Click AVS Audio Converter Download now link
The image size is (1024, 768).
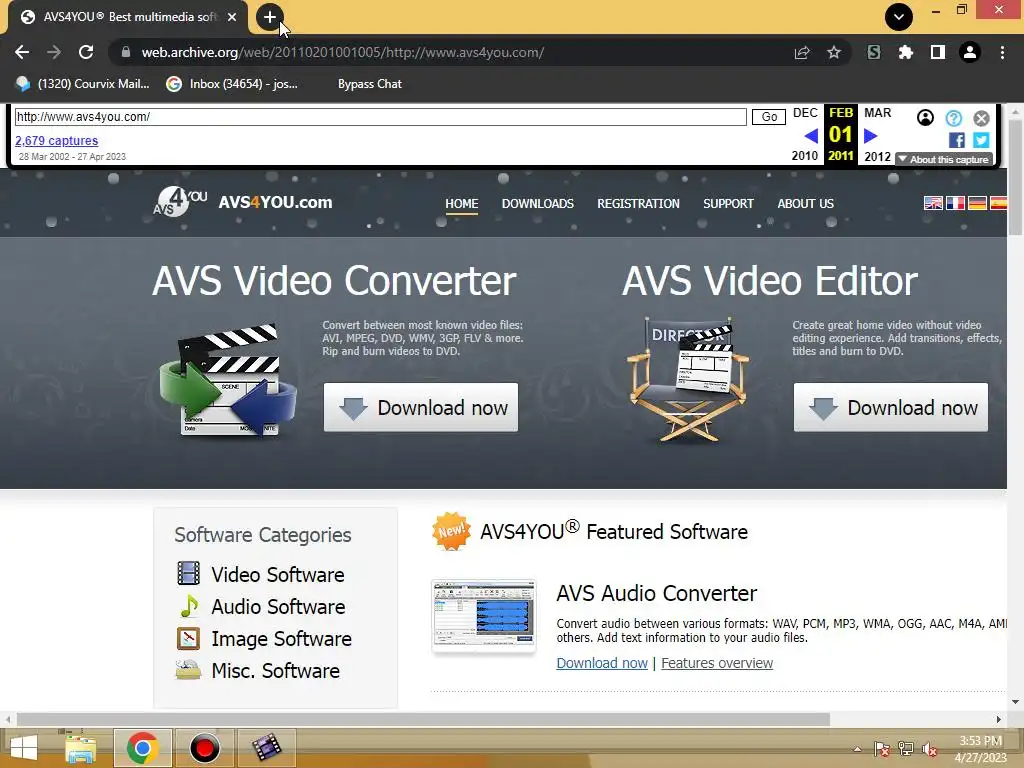(602, 664)
